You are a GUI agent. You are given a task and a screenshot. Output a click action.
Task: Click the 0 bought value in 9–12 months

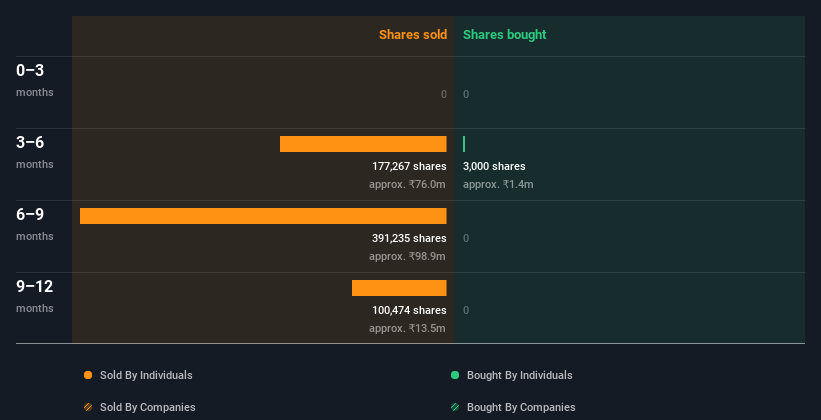pos(466,310)
